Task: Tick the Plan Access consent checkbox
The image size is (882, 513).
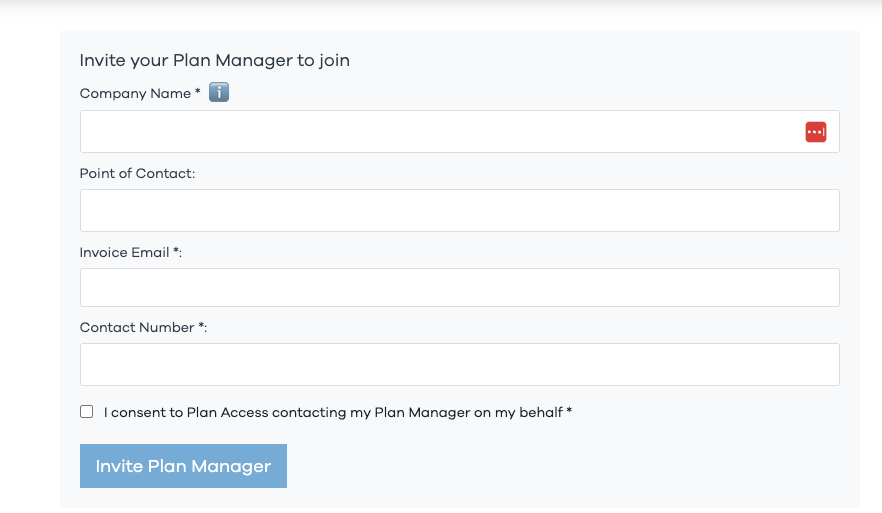Action: click(x=87, y=411)
